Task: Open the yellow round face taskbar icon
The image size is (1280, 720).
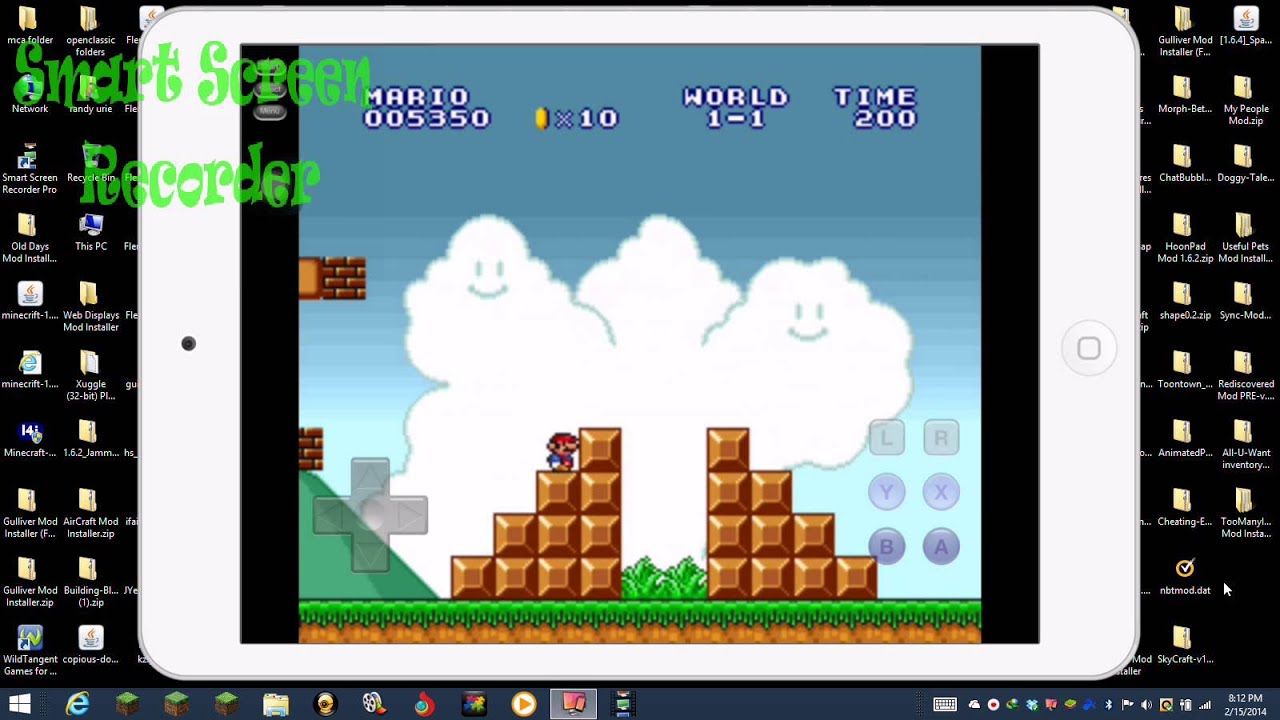Action: (325, 704)
